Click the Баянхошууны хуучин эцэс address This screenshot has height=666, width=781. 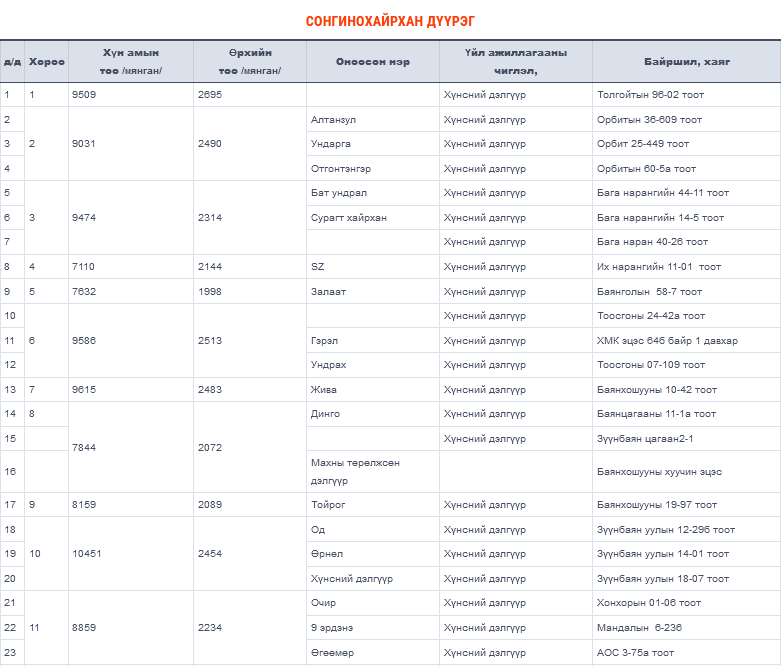659,472
